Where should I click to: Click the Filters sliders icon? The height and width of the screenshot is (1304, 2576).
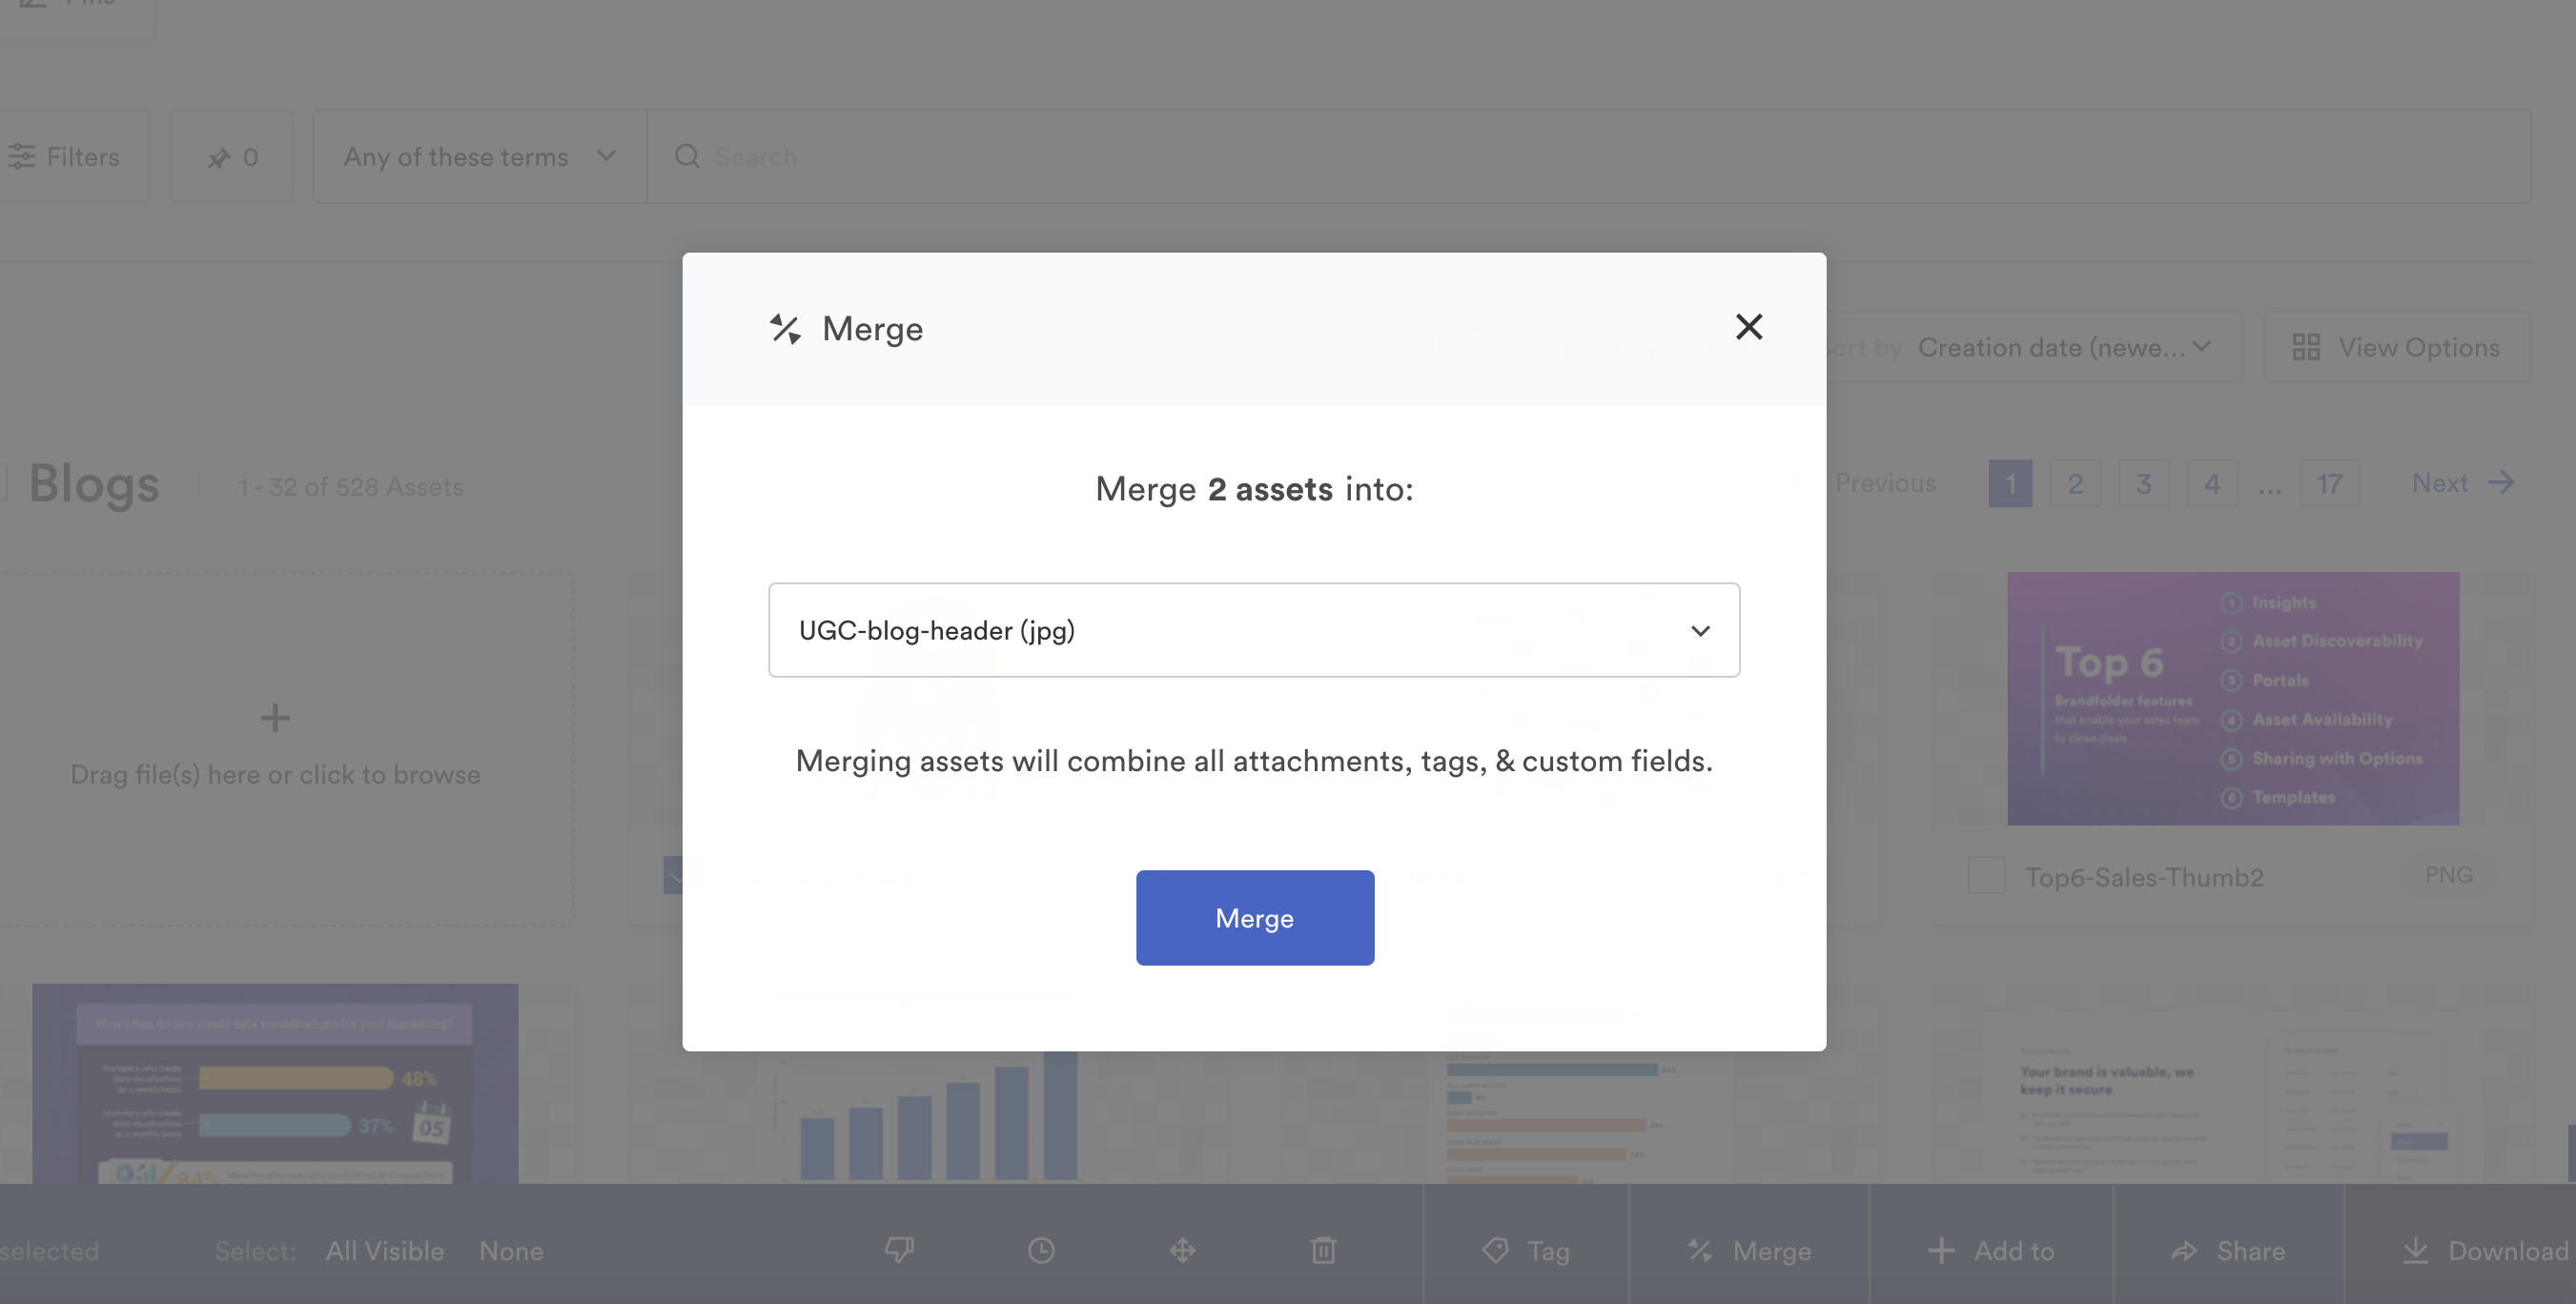point(21,157)
